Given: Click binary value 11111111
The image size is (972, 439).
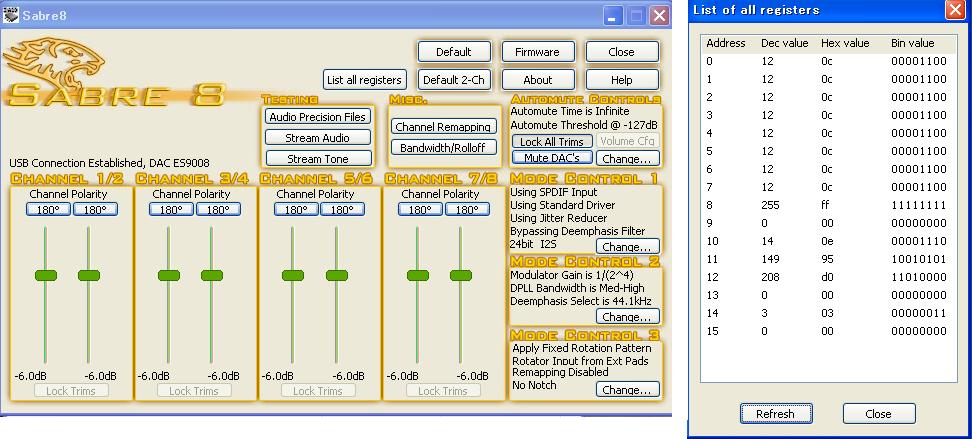Looking at the screenshot, I should [x=919, y=205].
